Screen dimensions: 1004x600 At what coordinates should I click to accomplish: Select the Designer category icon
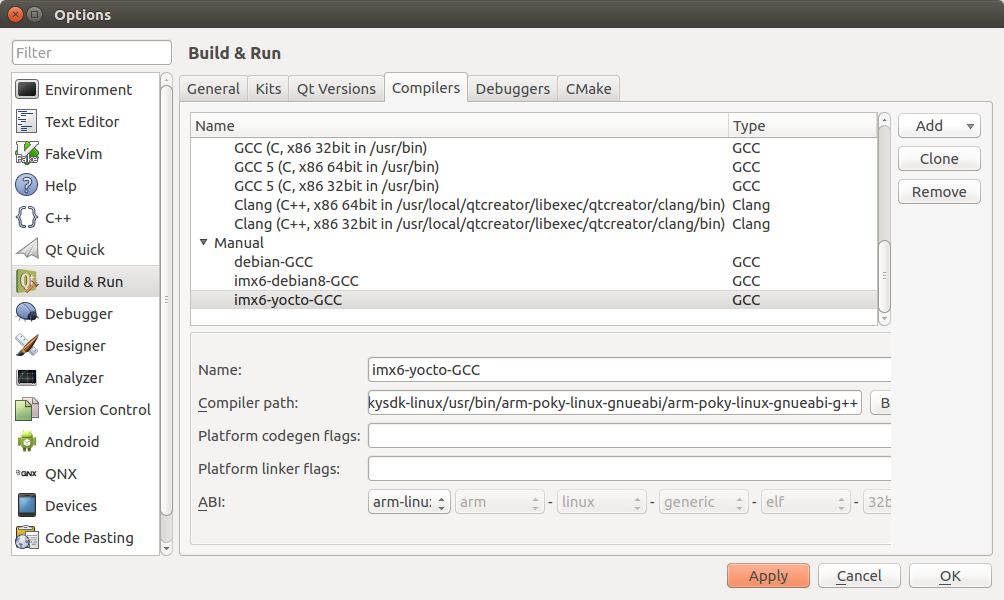[x=28, y=346]
